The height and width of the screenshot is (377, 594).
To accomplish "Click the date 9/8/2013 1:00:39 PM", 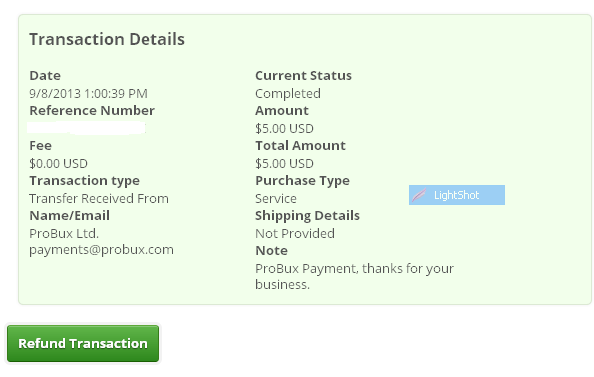I will (88, 94).
